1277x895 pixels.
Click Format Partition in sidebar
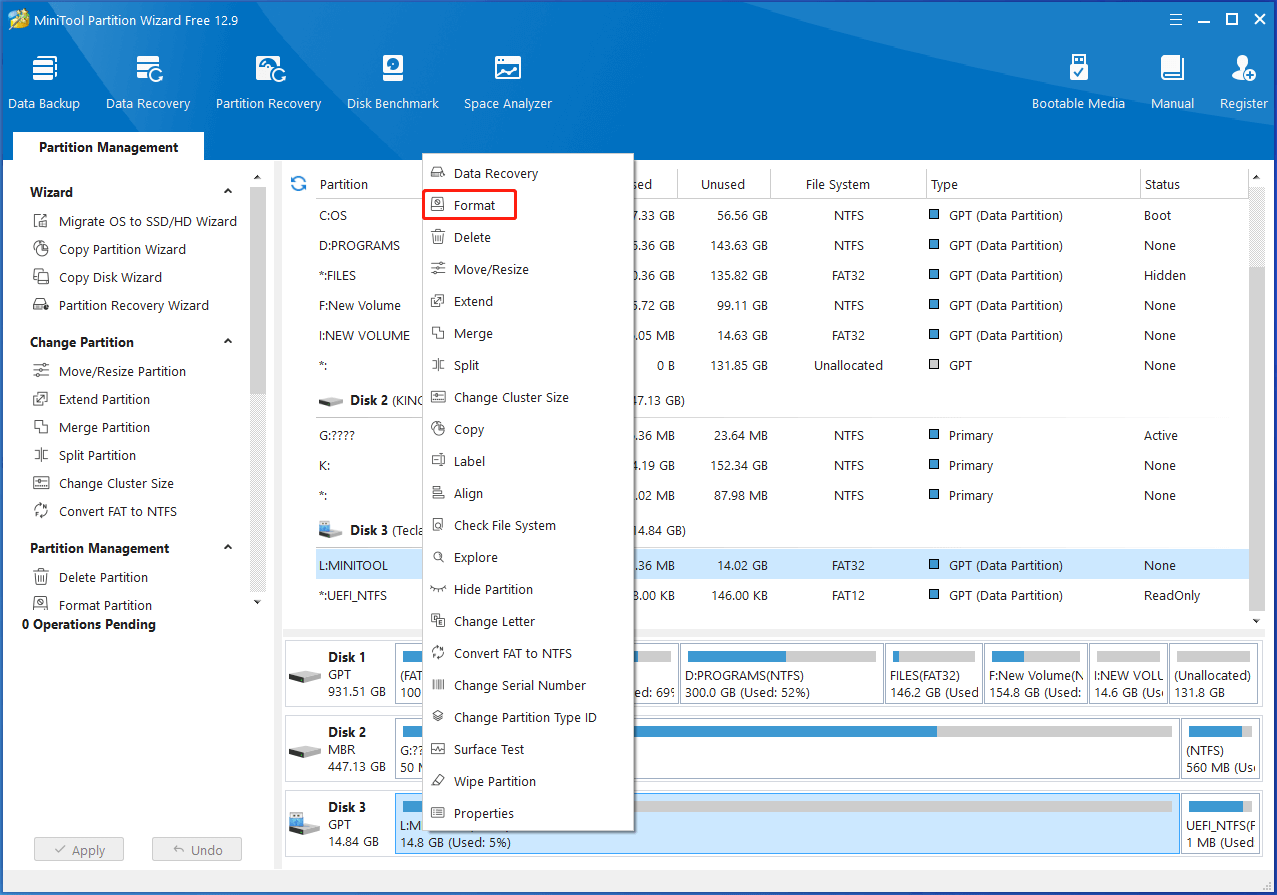pos(93,605)
